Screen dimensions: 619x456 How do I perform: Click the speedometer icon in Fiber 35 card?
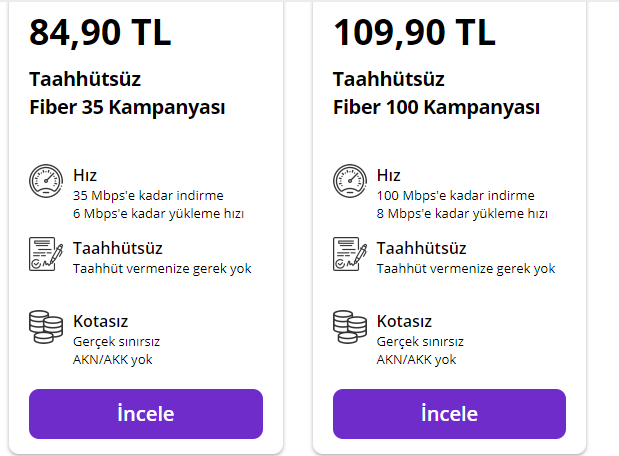click(x=46, y=181)
